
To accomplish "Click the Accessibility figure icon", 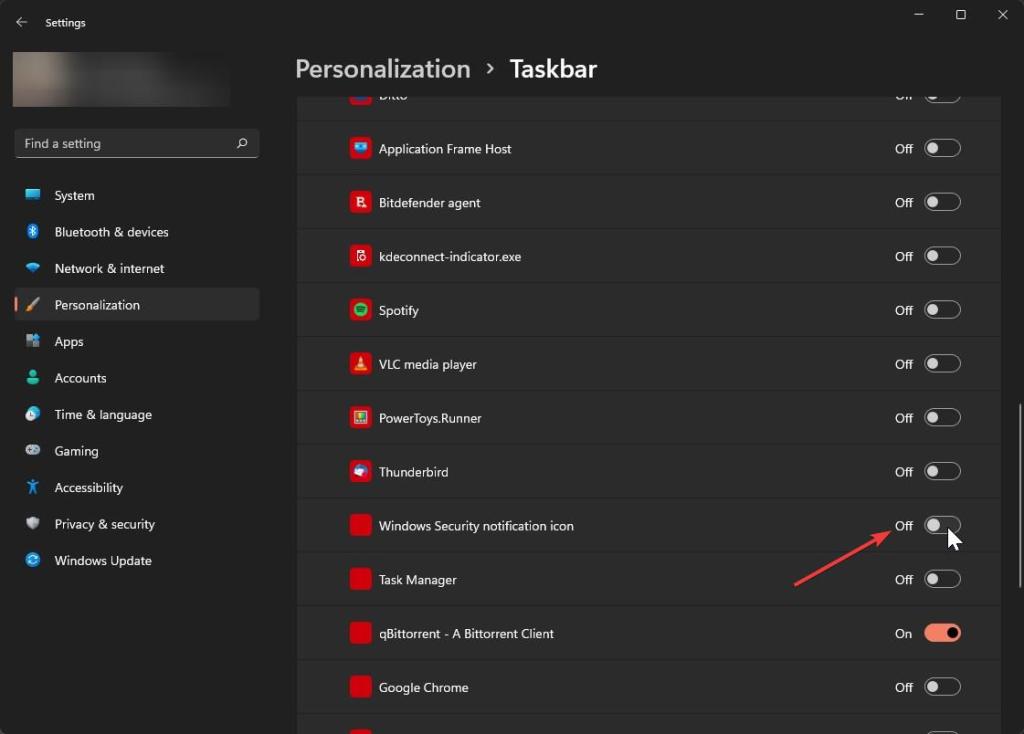I will (x=33, y=487).
